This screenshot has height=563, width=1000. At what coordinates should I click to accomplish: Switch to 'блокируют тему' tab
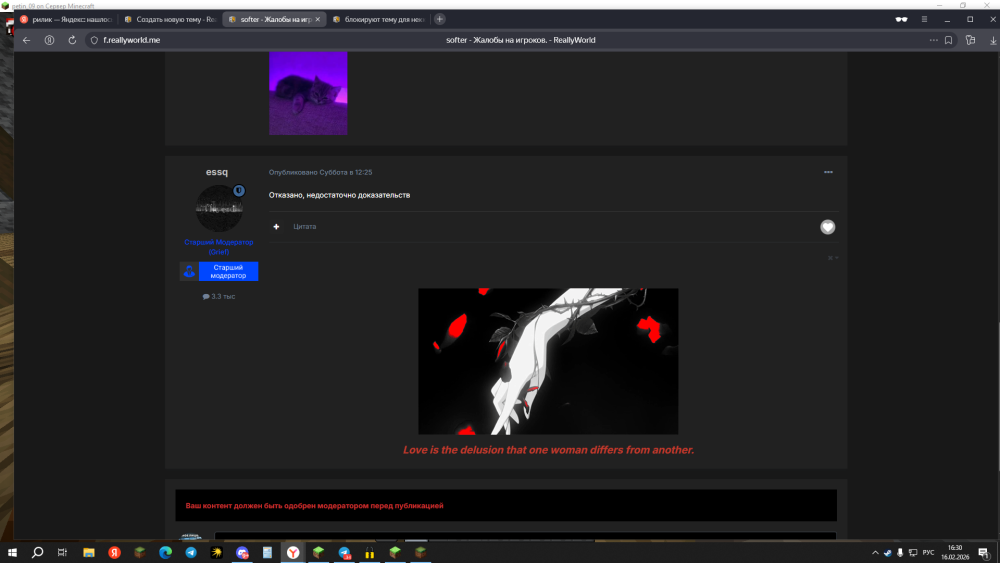[x=379, y=19]
